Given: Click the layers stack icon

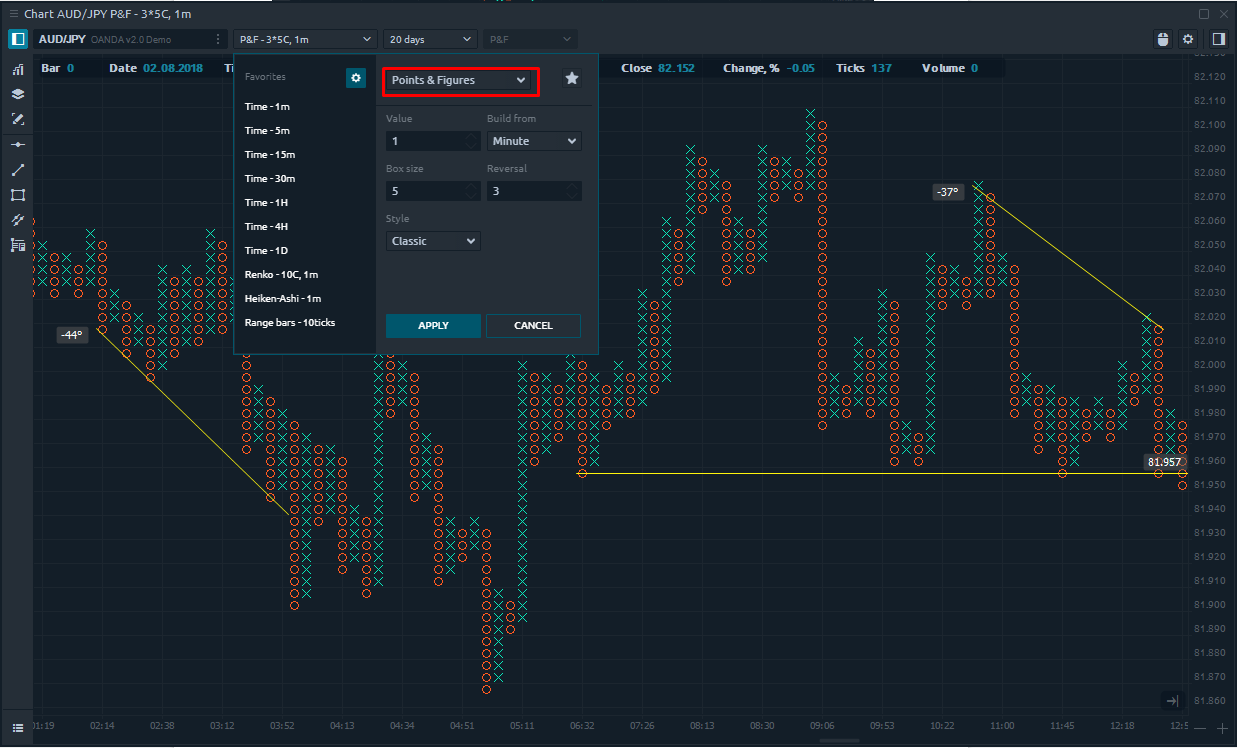Looking at the screenshot, I should tap(17, 94).
